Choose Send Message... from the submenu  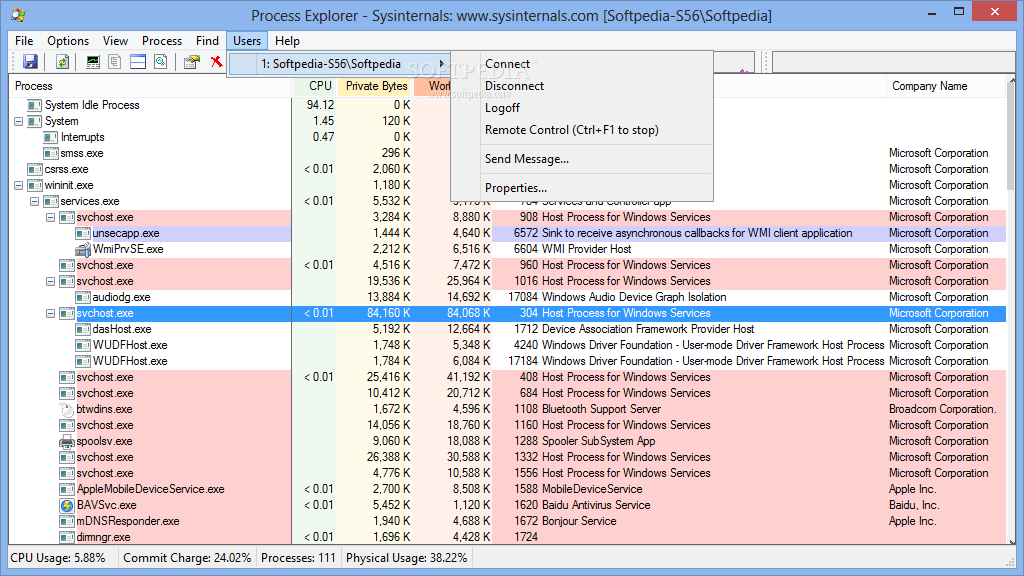[x=526, y=159]
